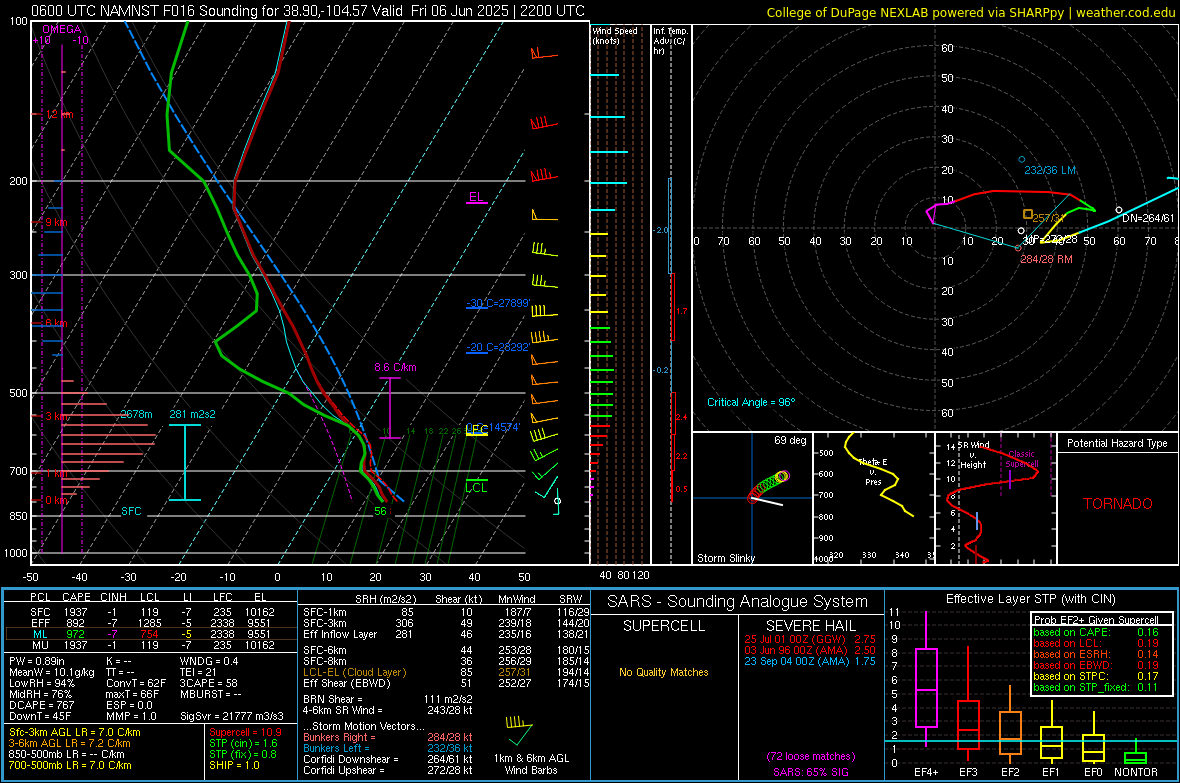Click the based on CAPE probability row

[x=1096, y=632]
